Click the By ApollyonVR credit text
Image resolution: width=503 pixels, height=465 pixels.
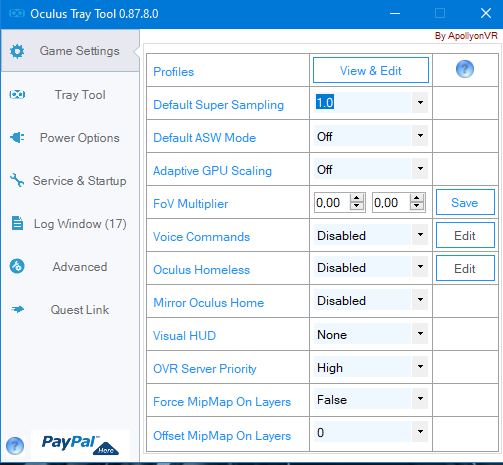tap(466, 36)
